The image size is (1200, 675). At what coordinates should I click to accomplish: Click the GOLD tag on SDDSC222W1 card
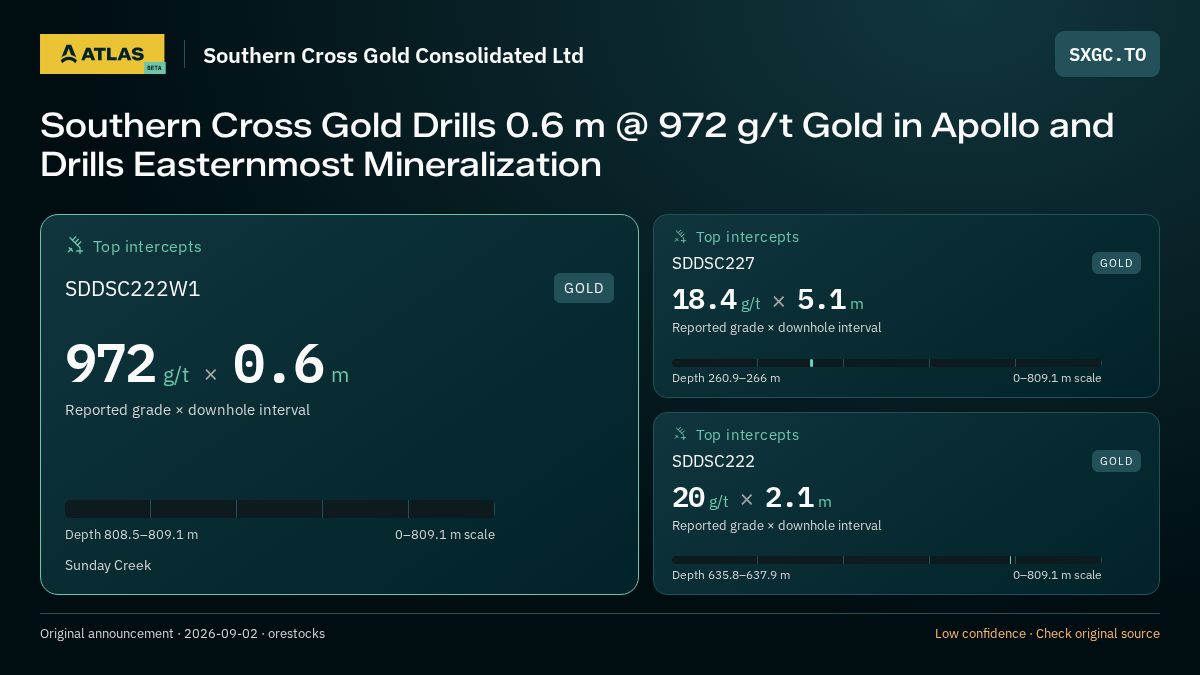point(584,288)
